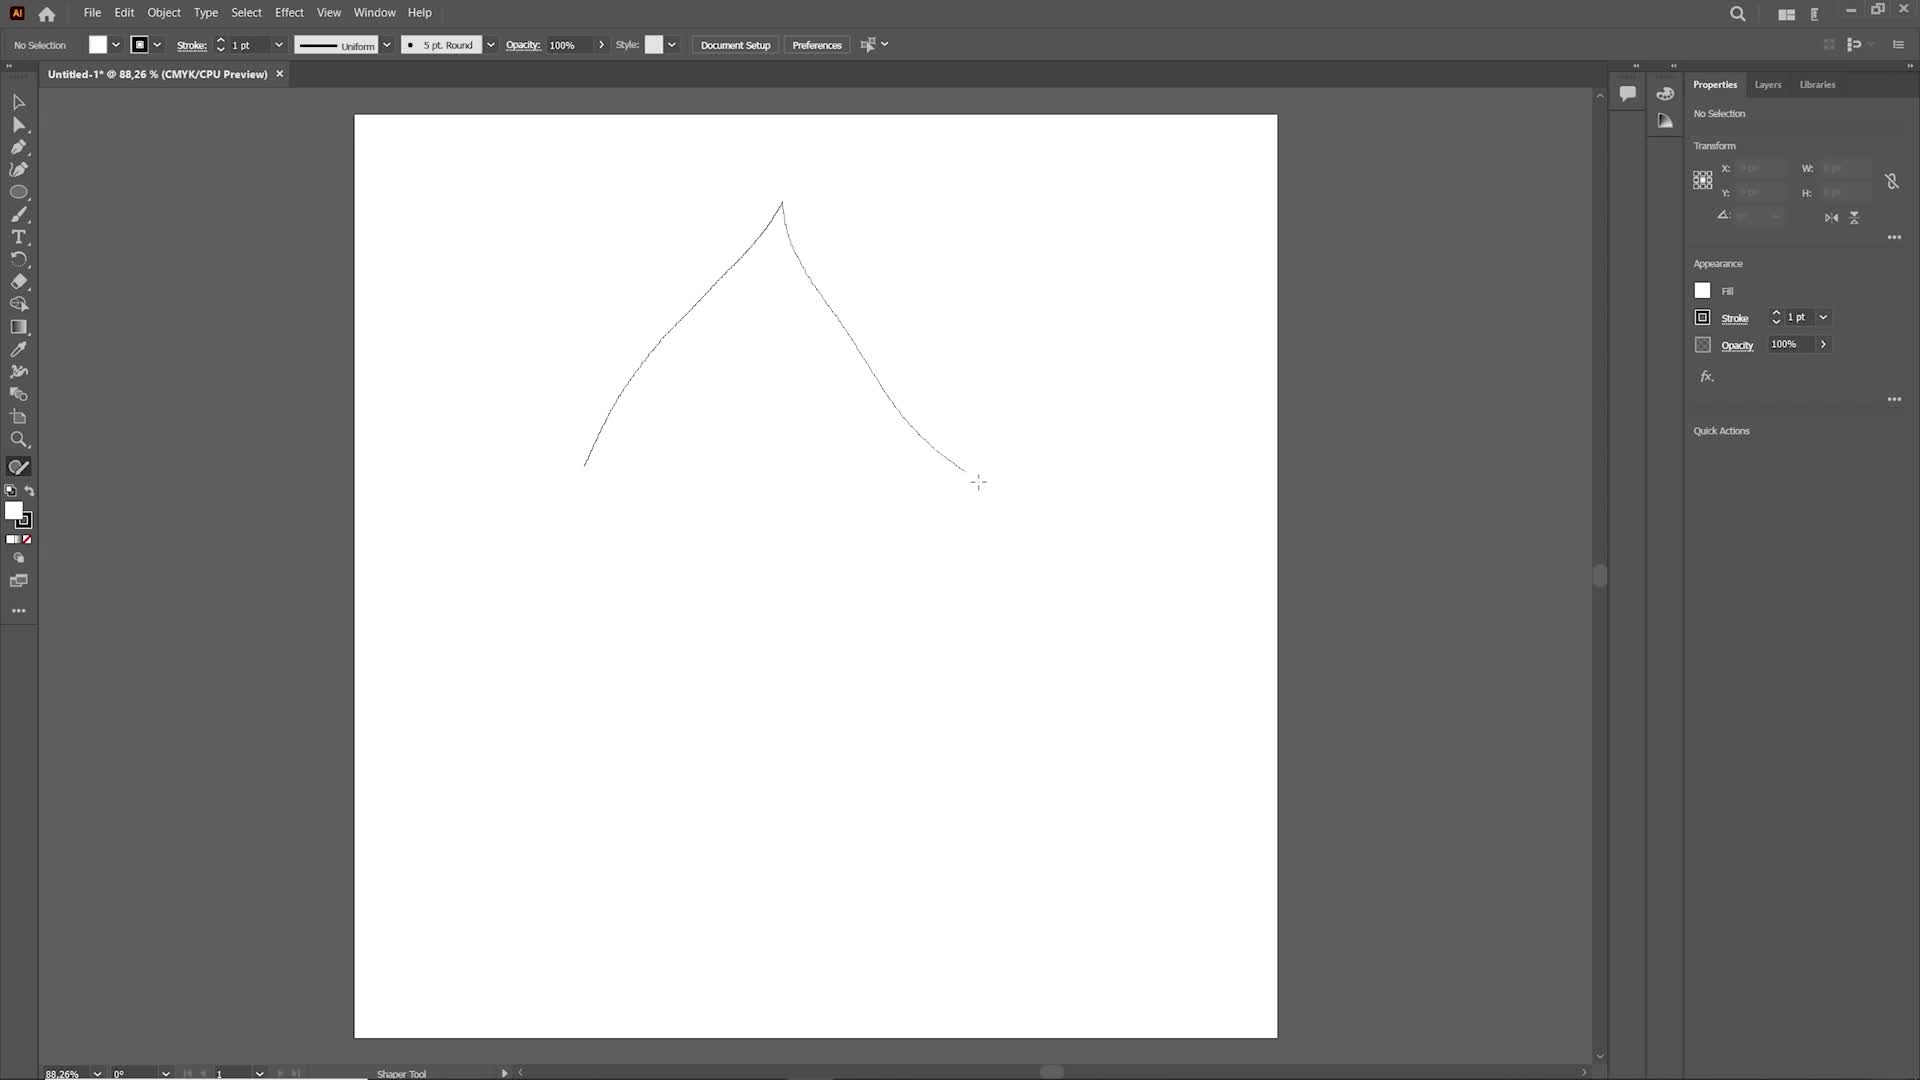The width and height of the screenshot is (1920, 1080).
Task: Open the Object menu
Action: [164, 13]
